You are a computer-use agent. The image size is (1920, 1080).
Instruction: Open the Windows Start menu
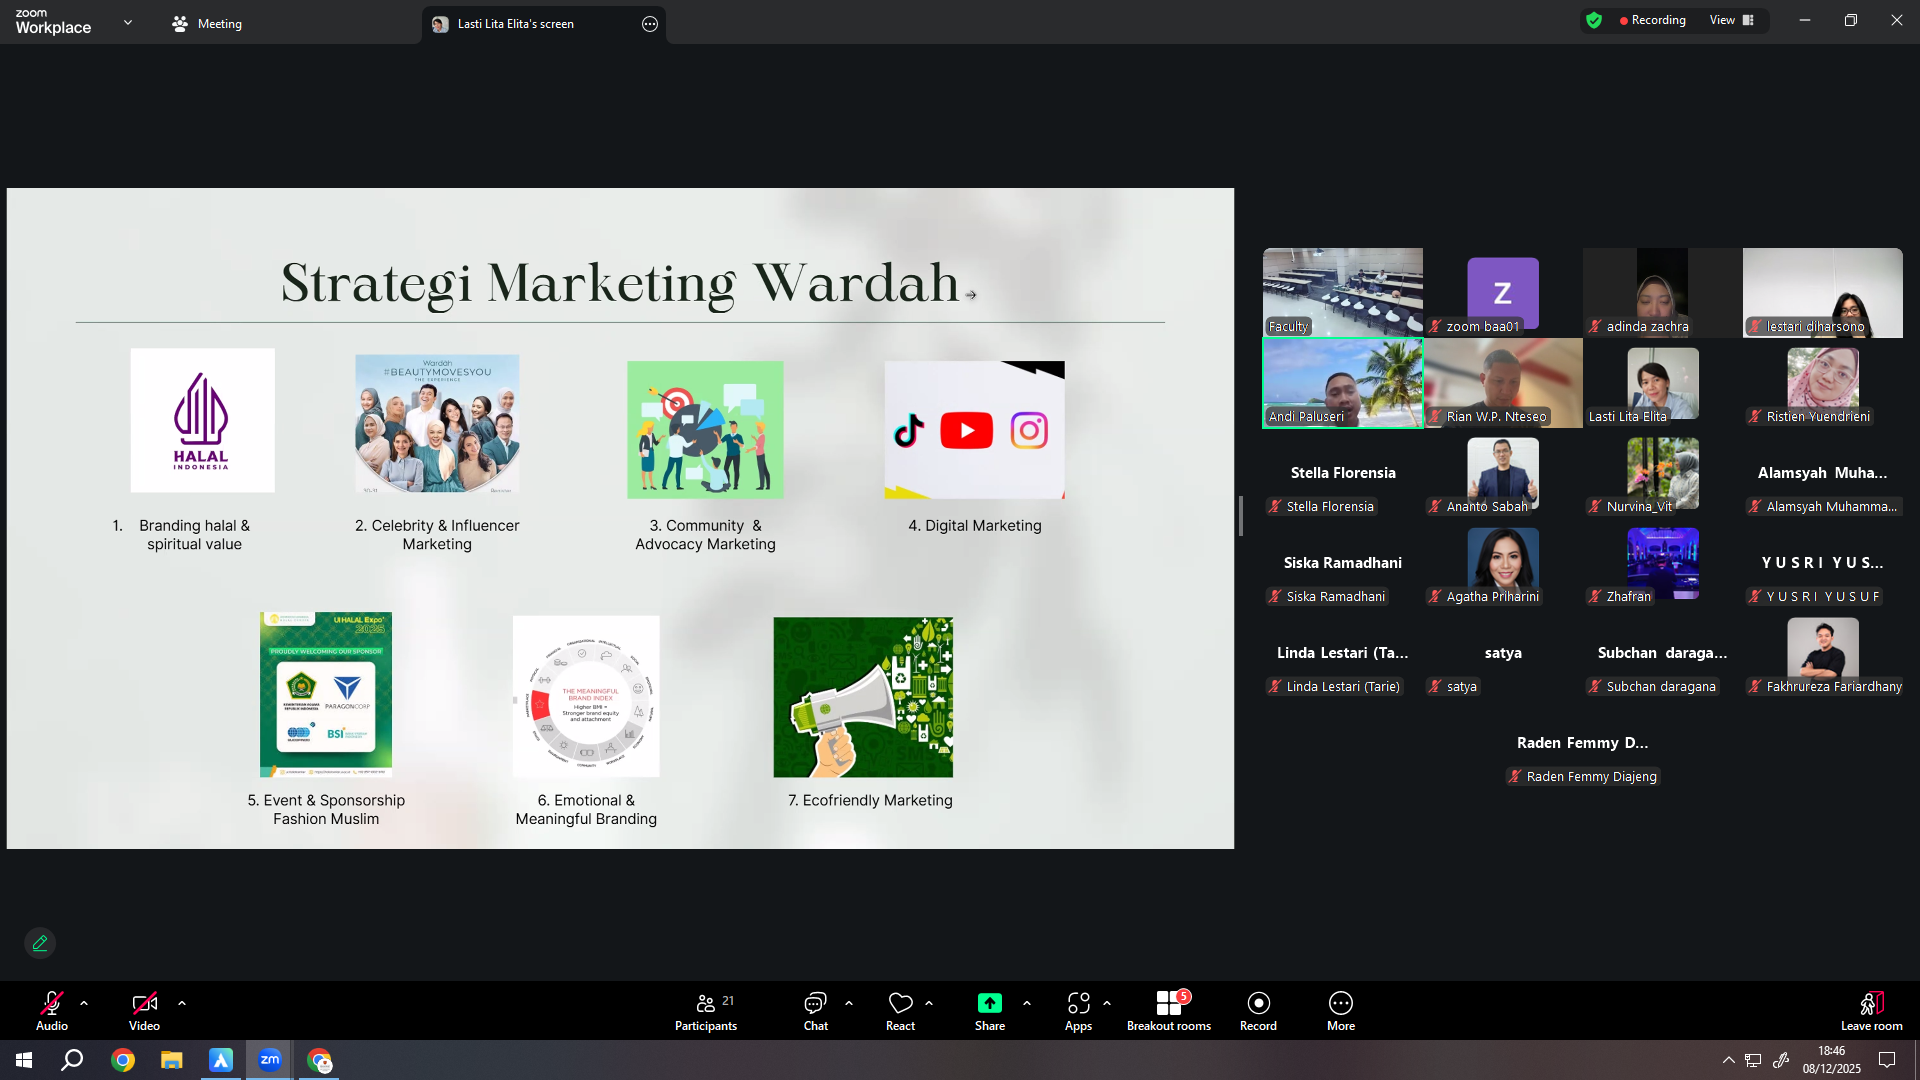tap(24, 1060)
